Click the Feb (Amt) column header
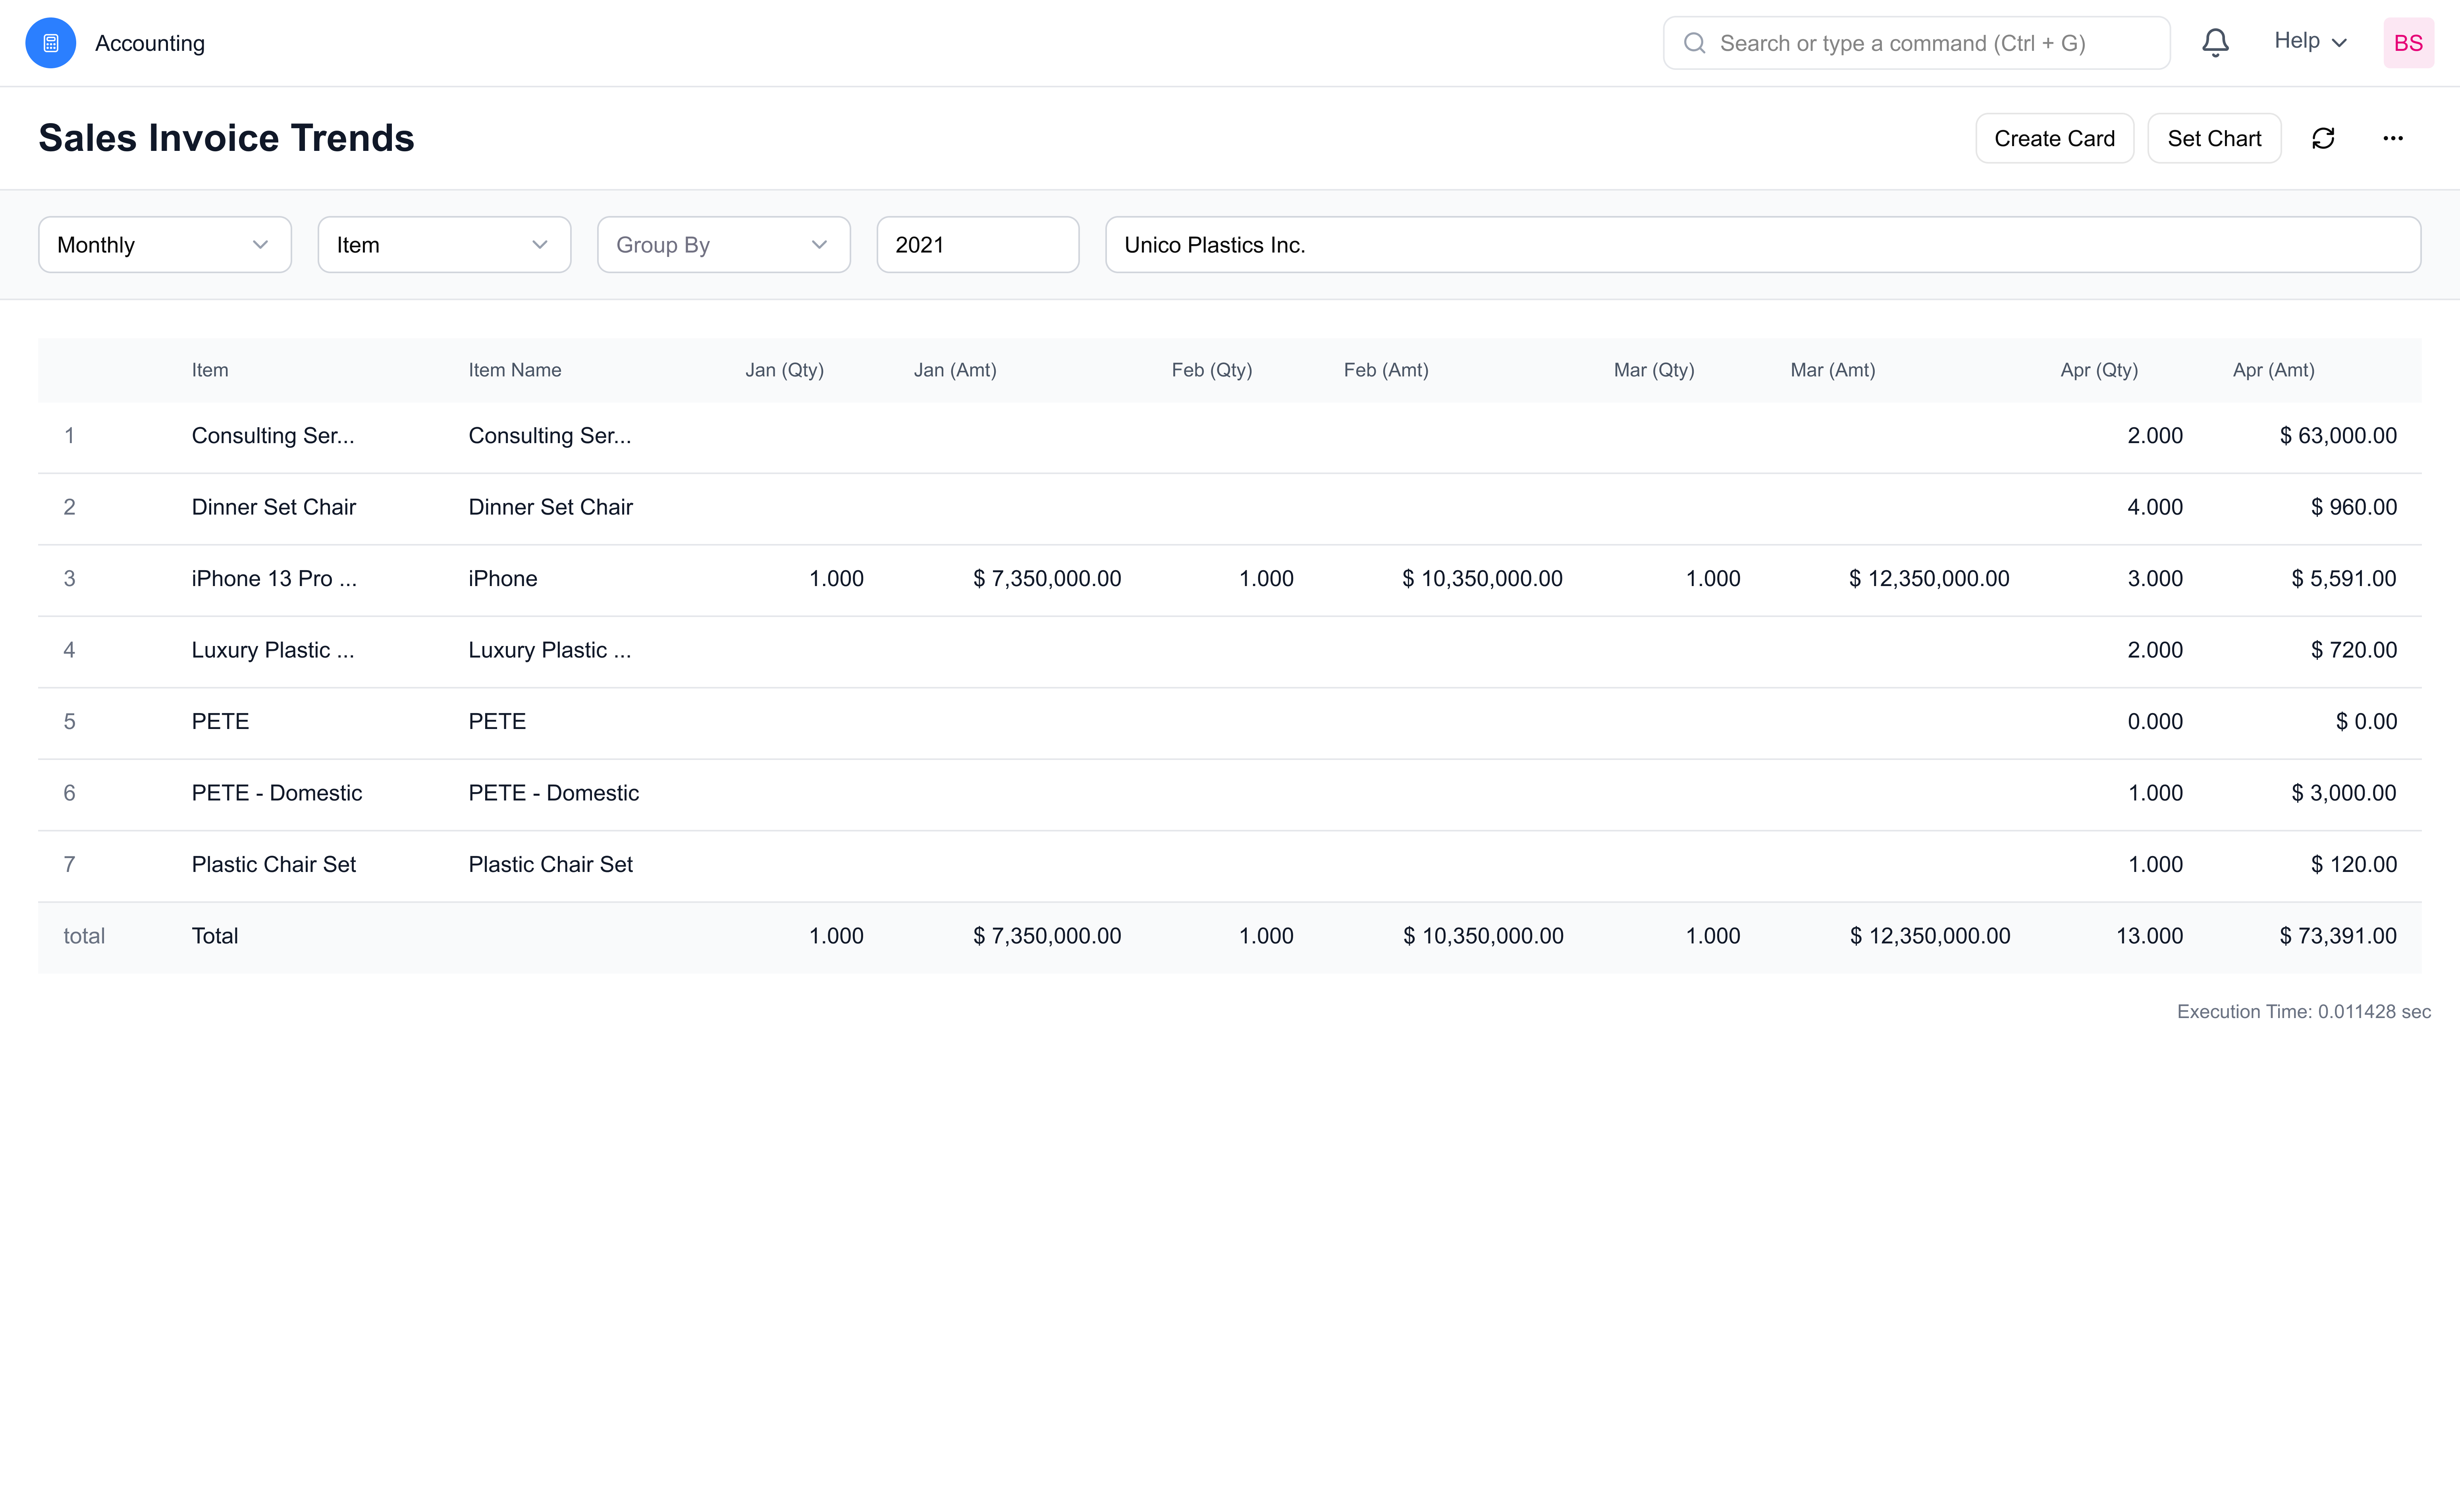This screenshot has height=1512, width=2460. pos(1386,370)
